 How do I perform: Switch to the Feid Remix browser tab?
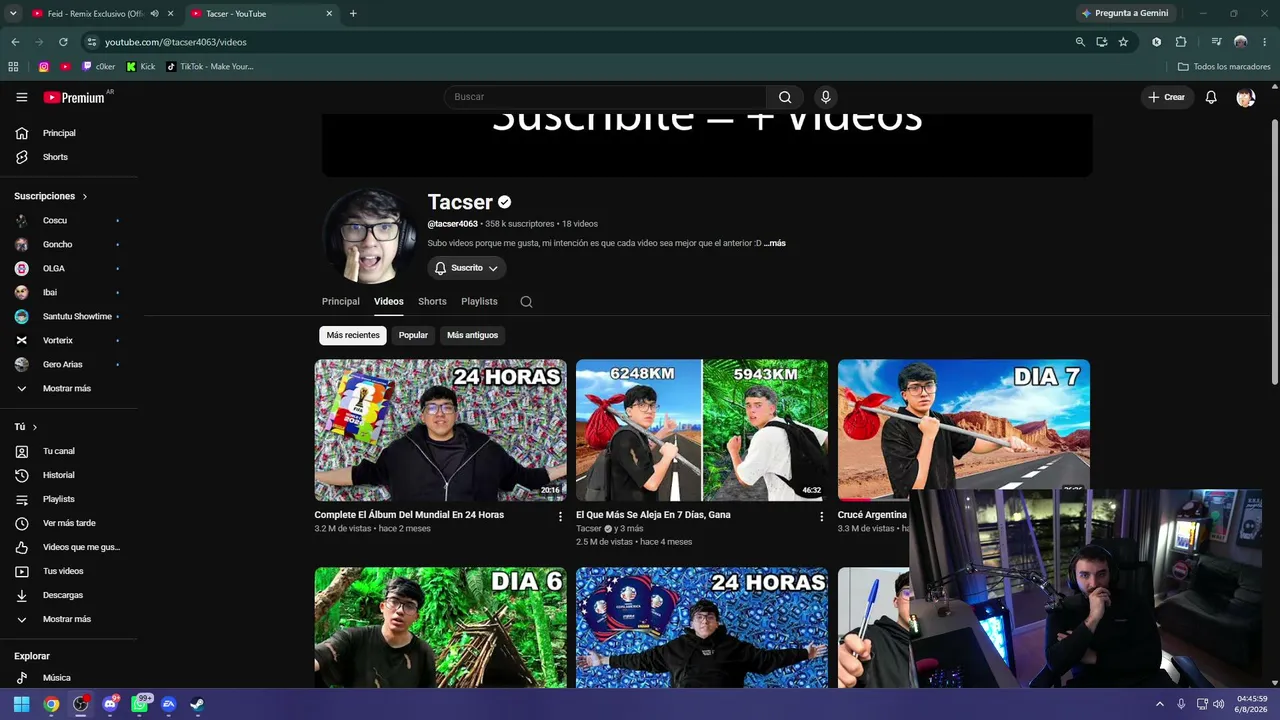click(95, 14)
